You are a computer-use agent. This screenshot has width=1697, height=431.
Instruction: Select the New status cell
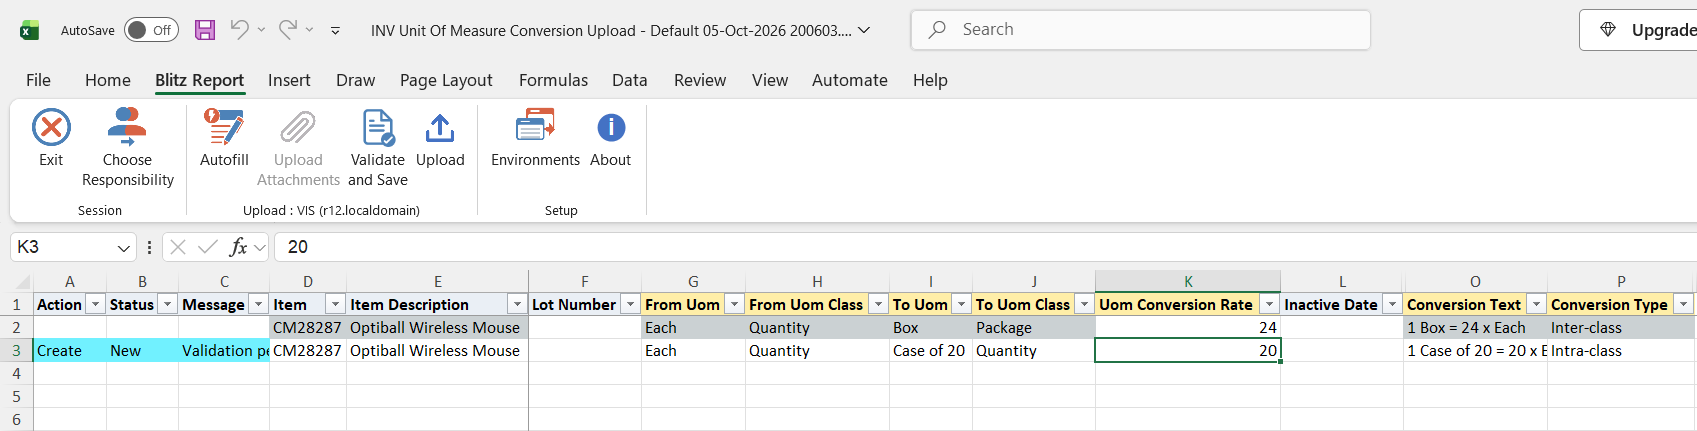pyautogui.click(x=142, y=351)
